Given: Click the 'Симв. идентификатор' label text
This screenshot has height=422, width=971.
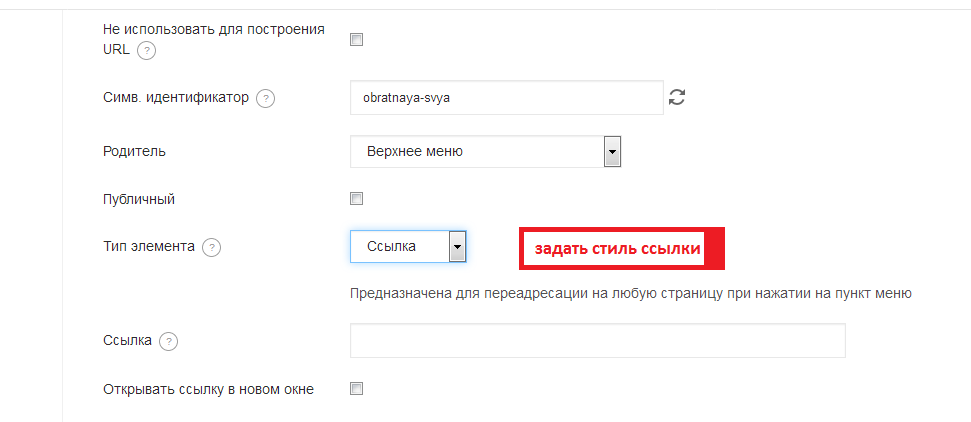Looking at the screenshot, I should pyautogui.click(x=175, y=98).
